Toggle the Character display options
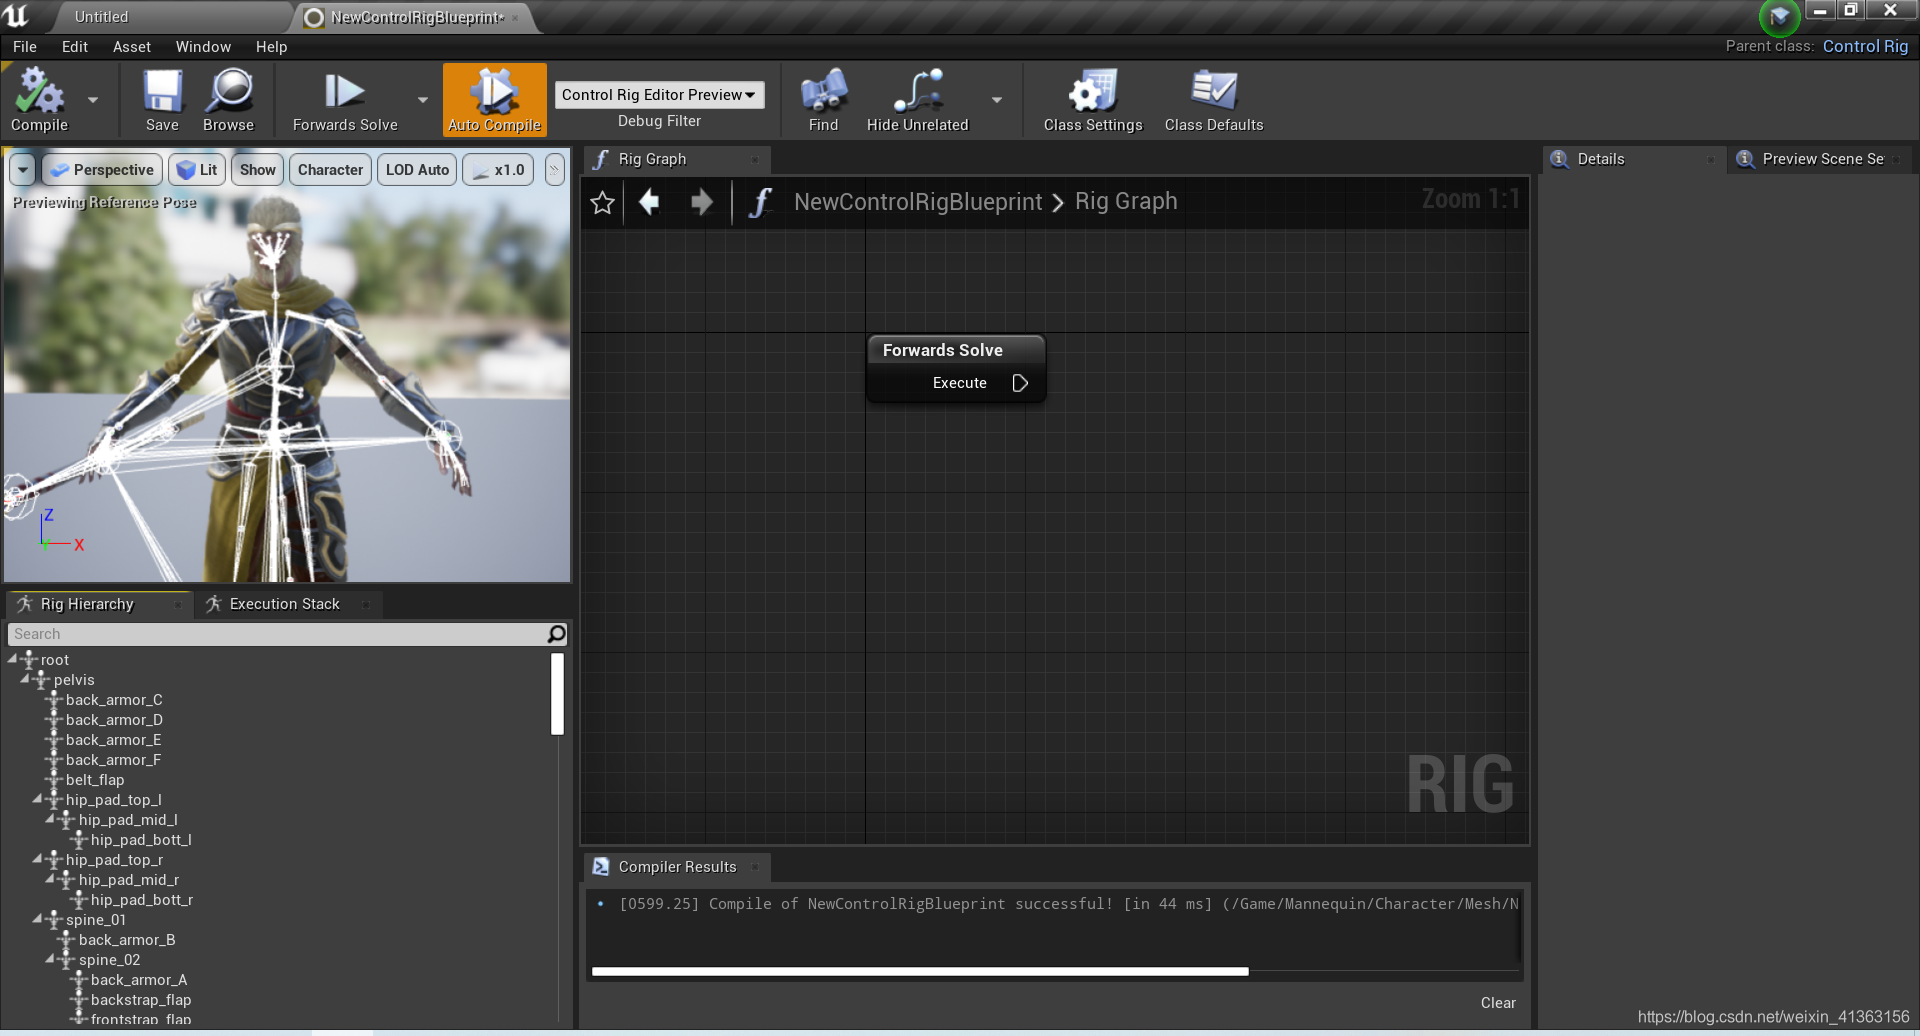 (330, 169)
